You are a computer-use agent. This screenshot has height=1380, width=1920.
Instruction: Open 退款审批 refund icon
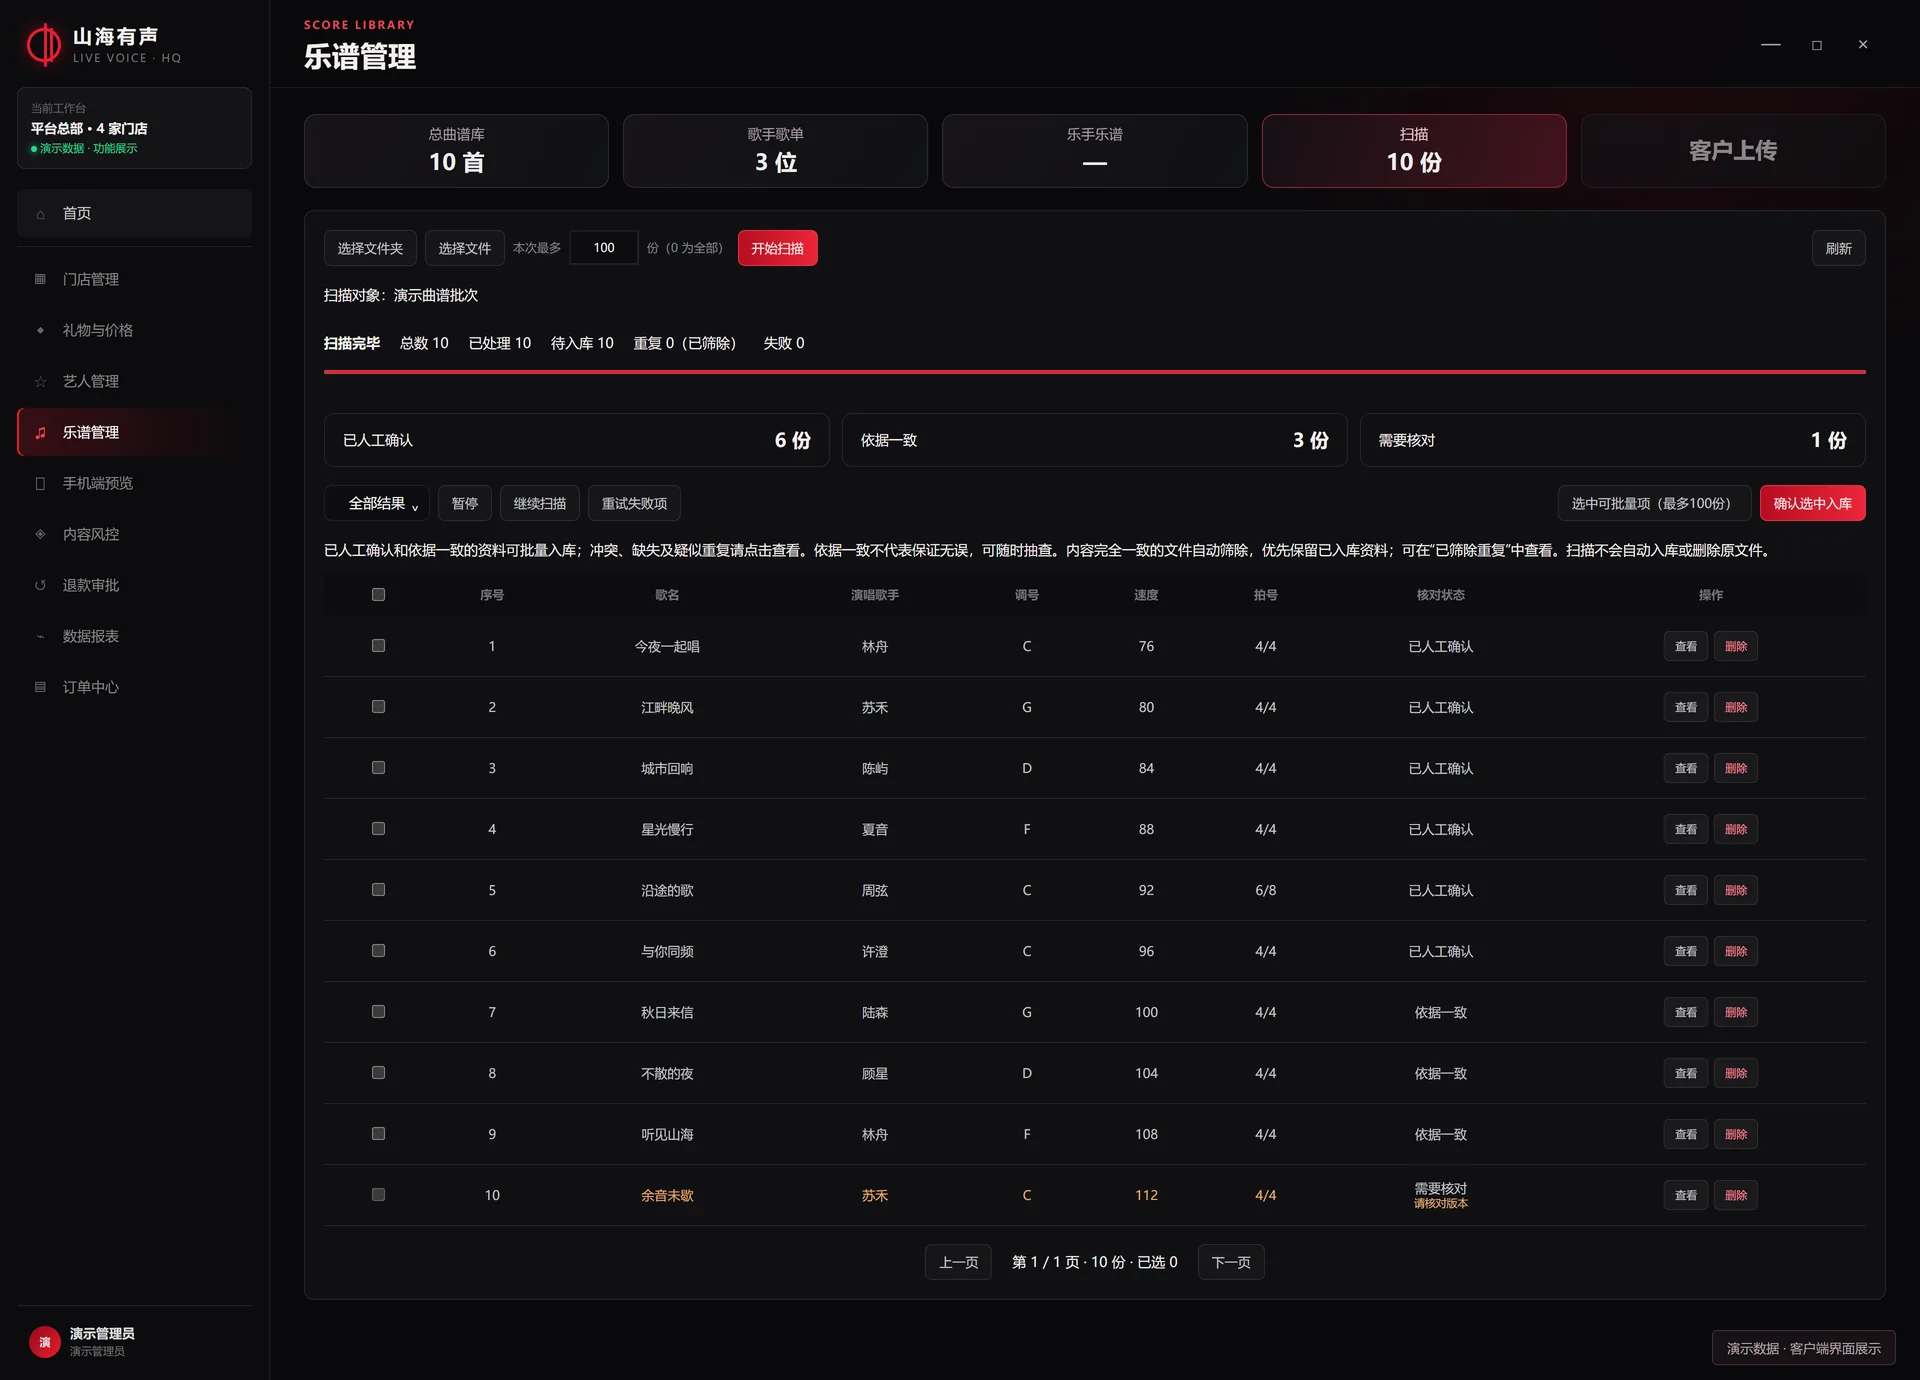pyautogui.click(x=40, y=585)
